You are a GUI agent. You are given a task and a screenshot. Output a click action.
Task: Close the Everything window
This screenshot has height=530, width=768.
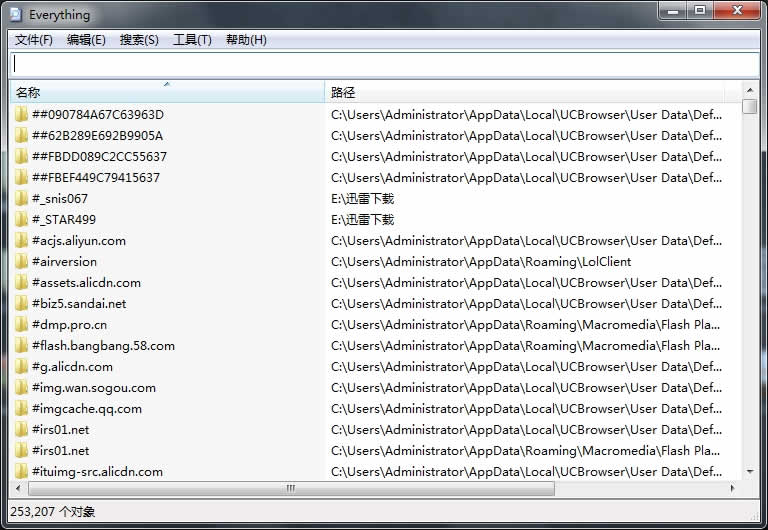pyautogui.click(x=737, y=10)
